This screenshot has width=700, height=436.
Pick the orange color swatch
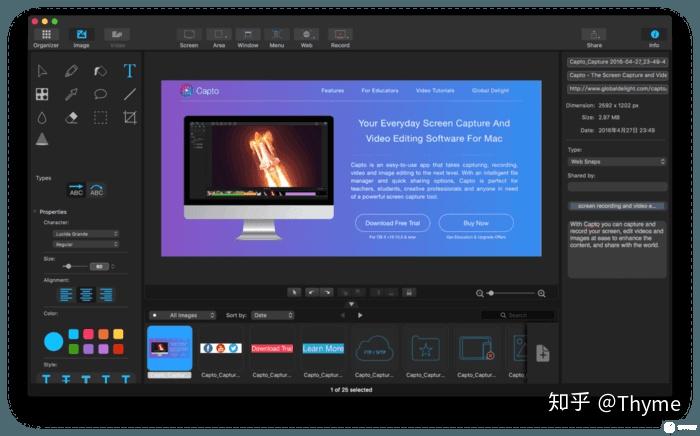103,334
